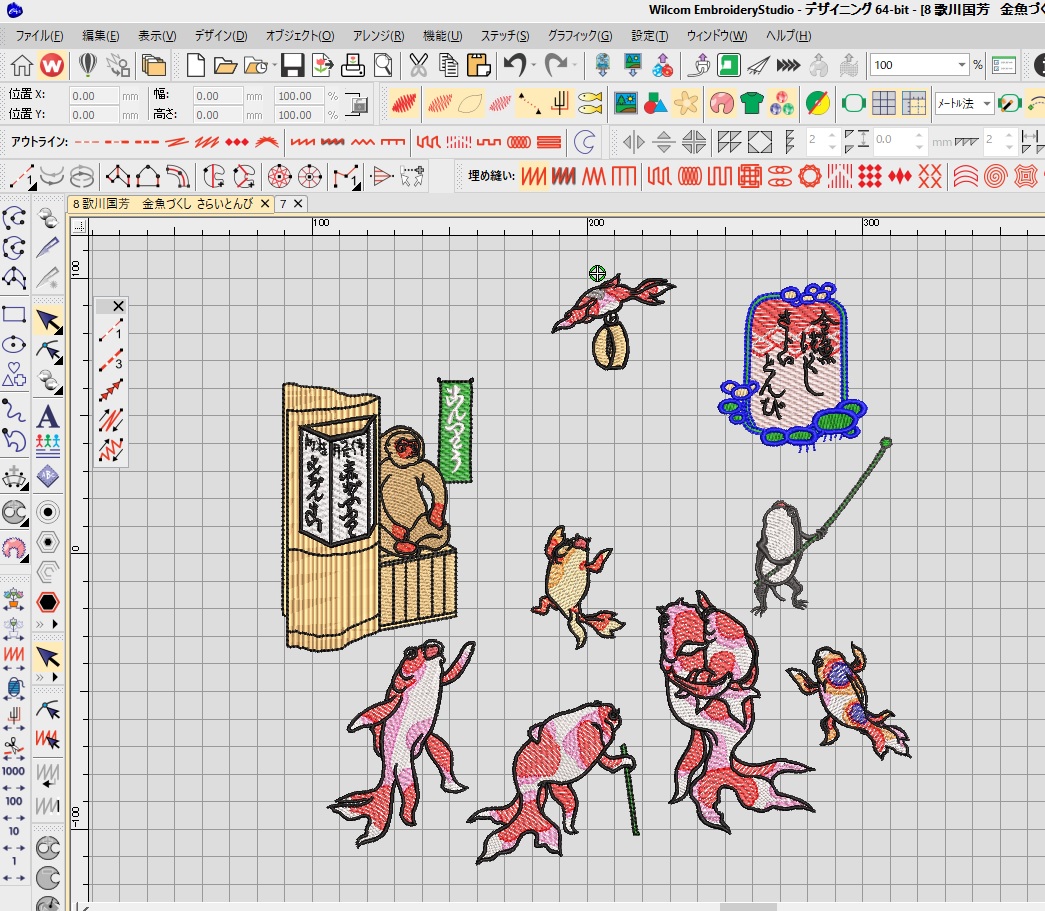Screen dimensions: 1045x911
Task: Open the 編集(E) menu
Action: pos(101,36)
